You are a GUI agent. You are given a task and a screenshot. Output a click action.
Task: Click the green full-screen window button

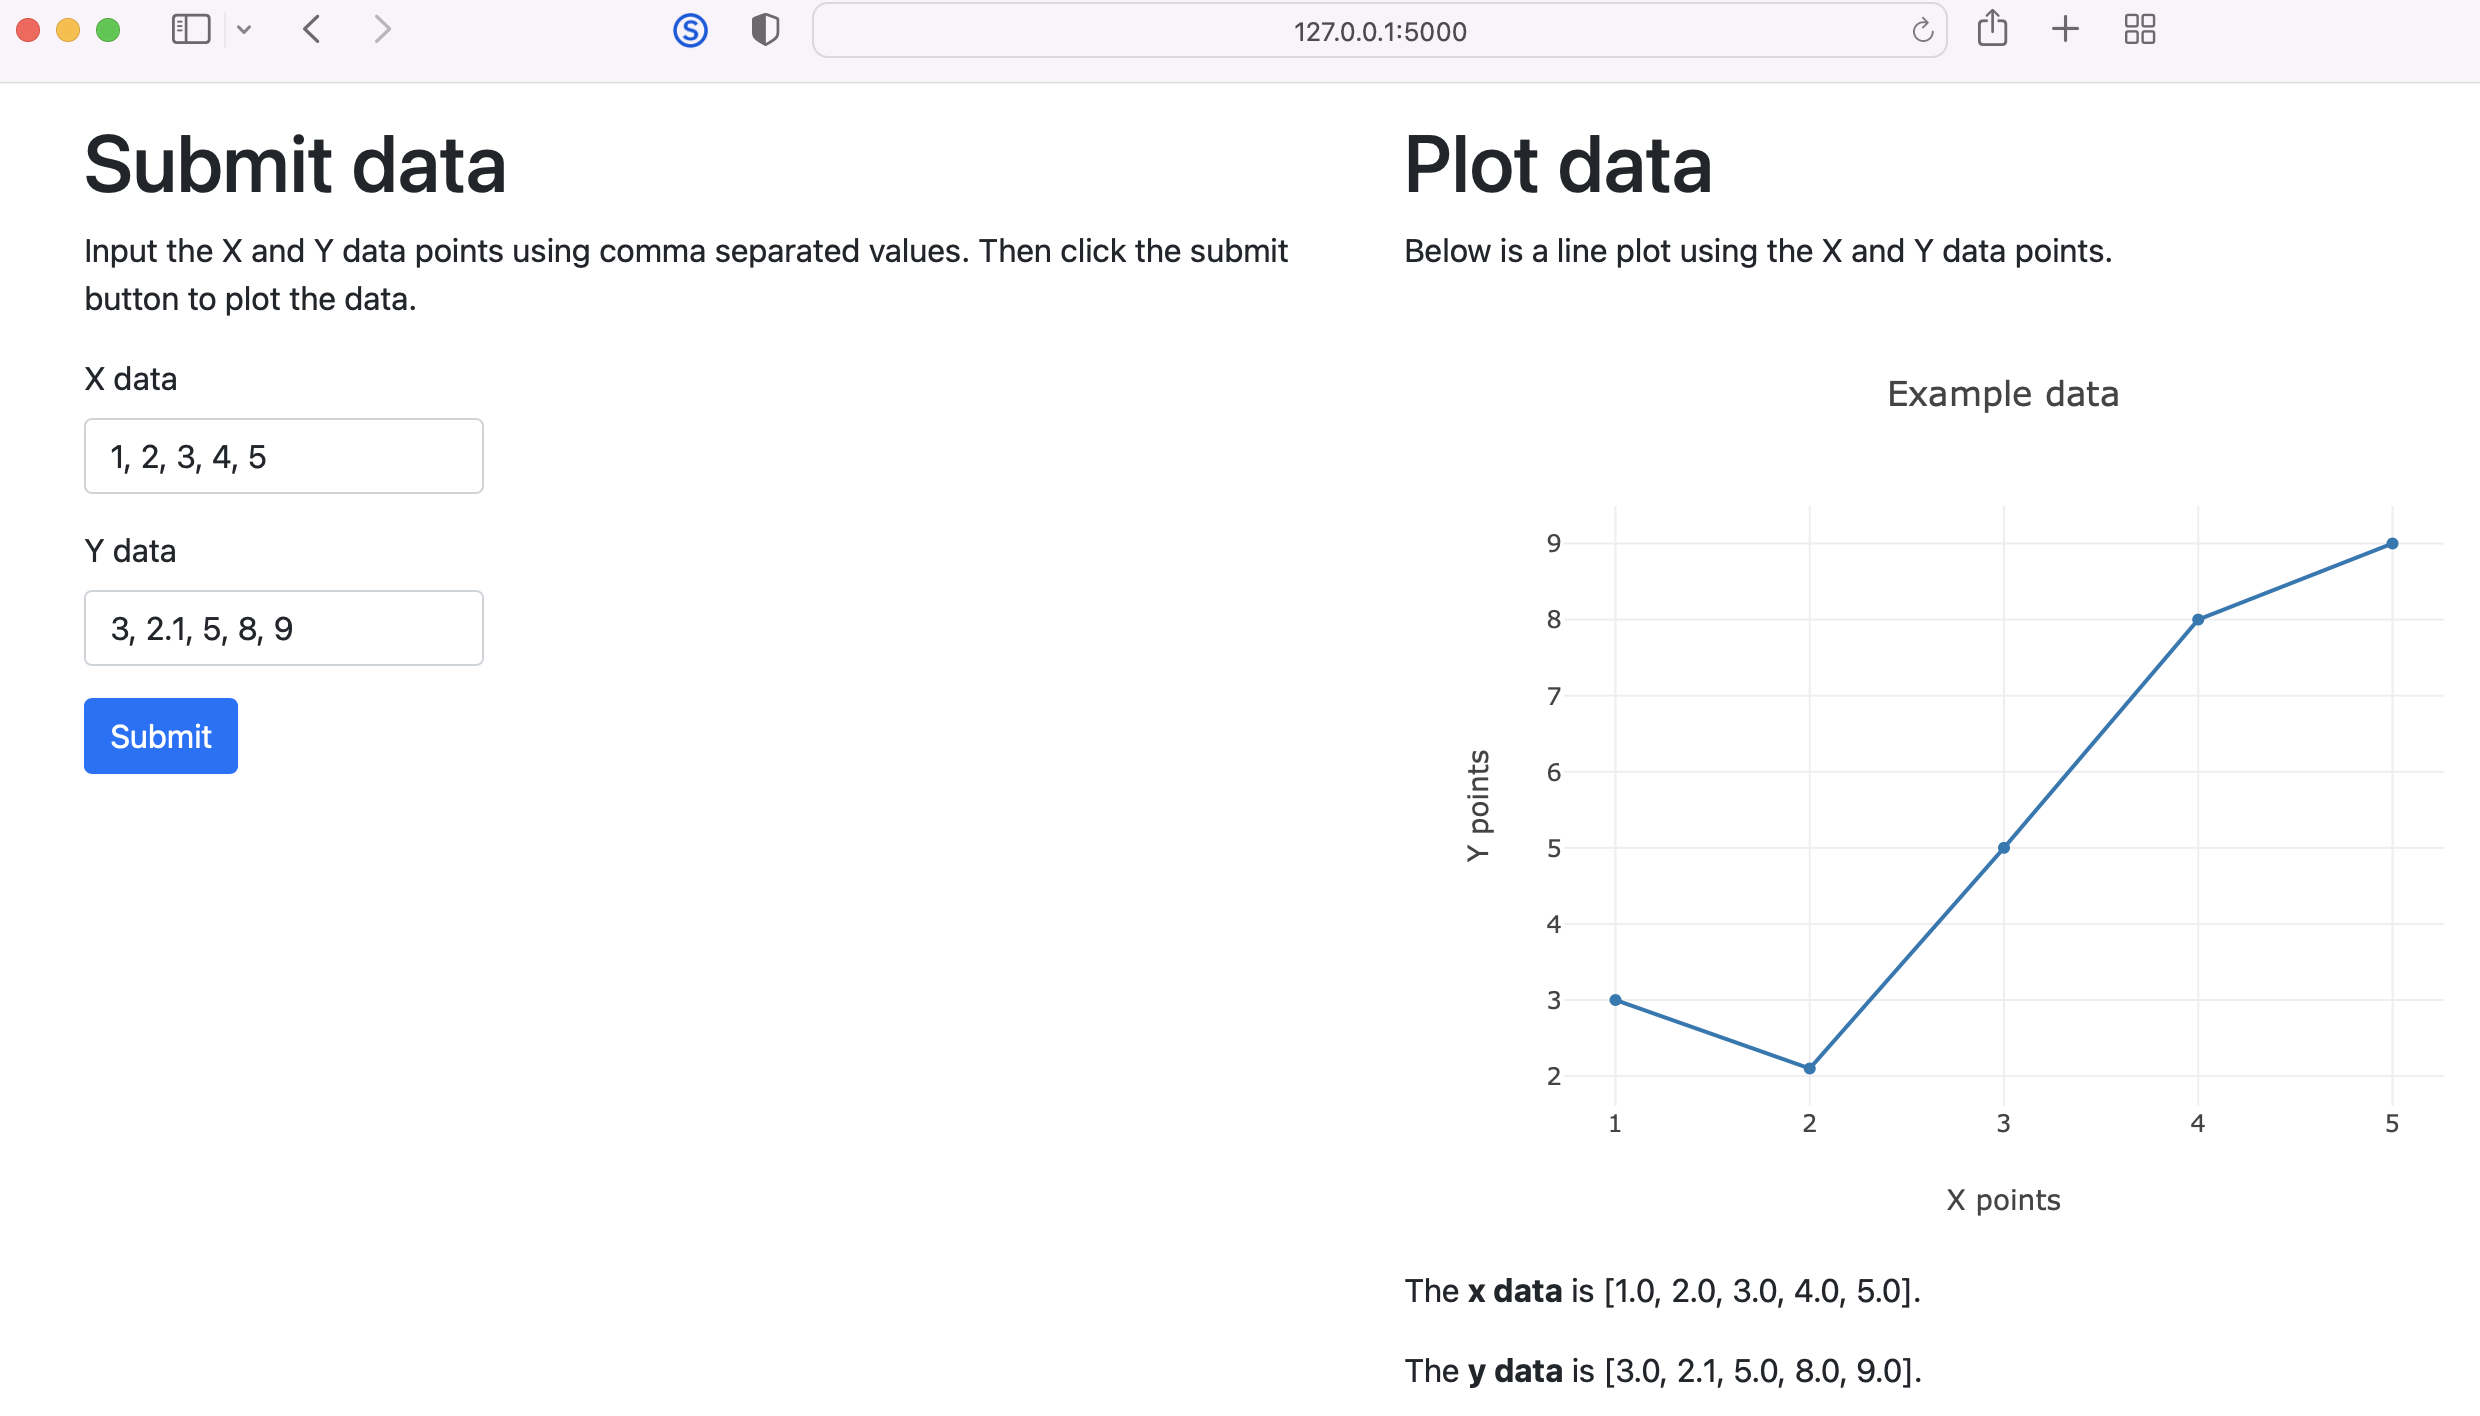[108, 30]
